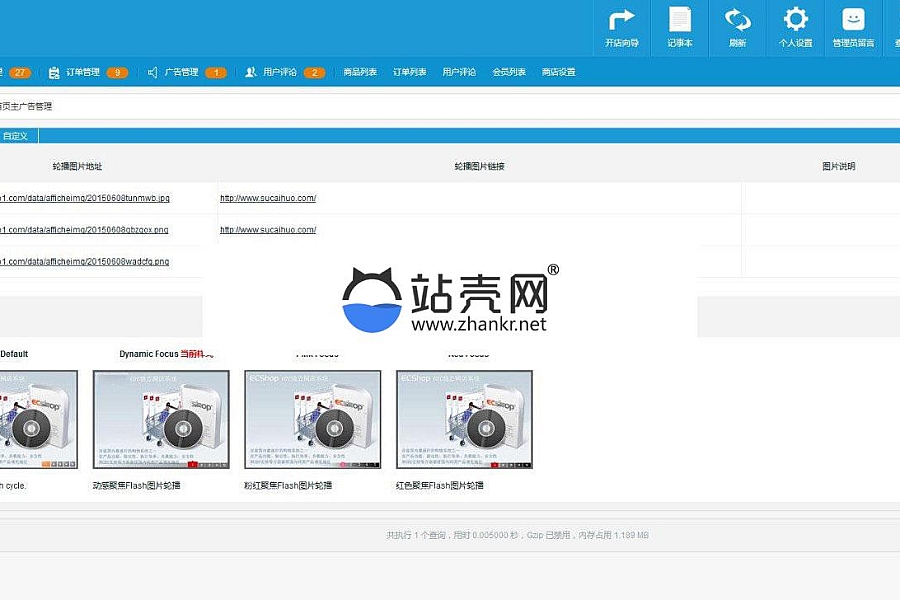Click the 广告管理 megaphone icon

pos(152,72)
